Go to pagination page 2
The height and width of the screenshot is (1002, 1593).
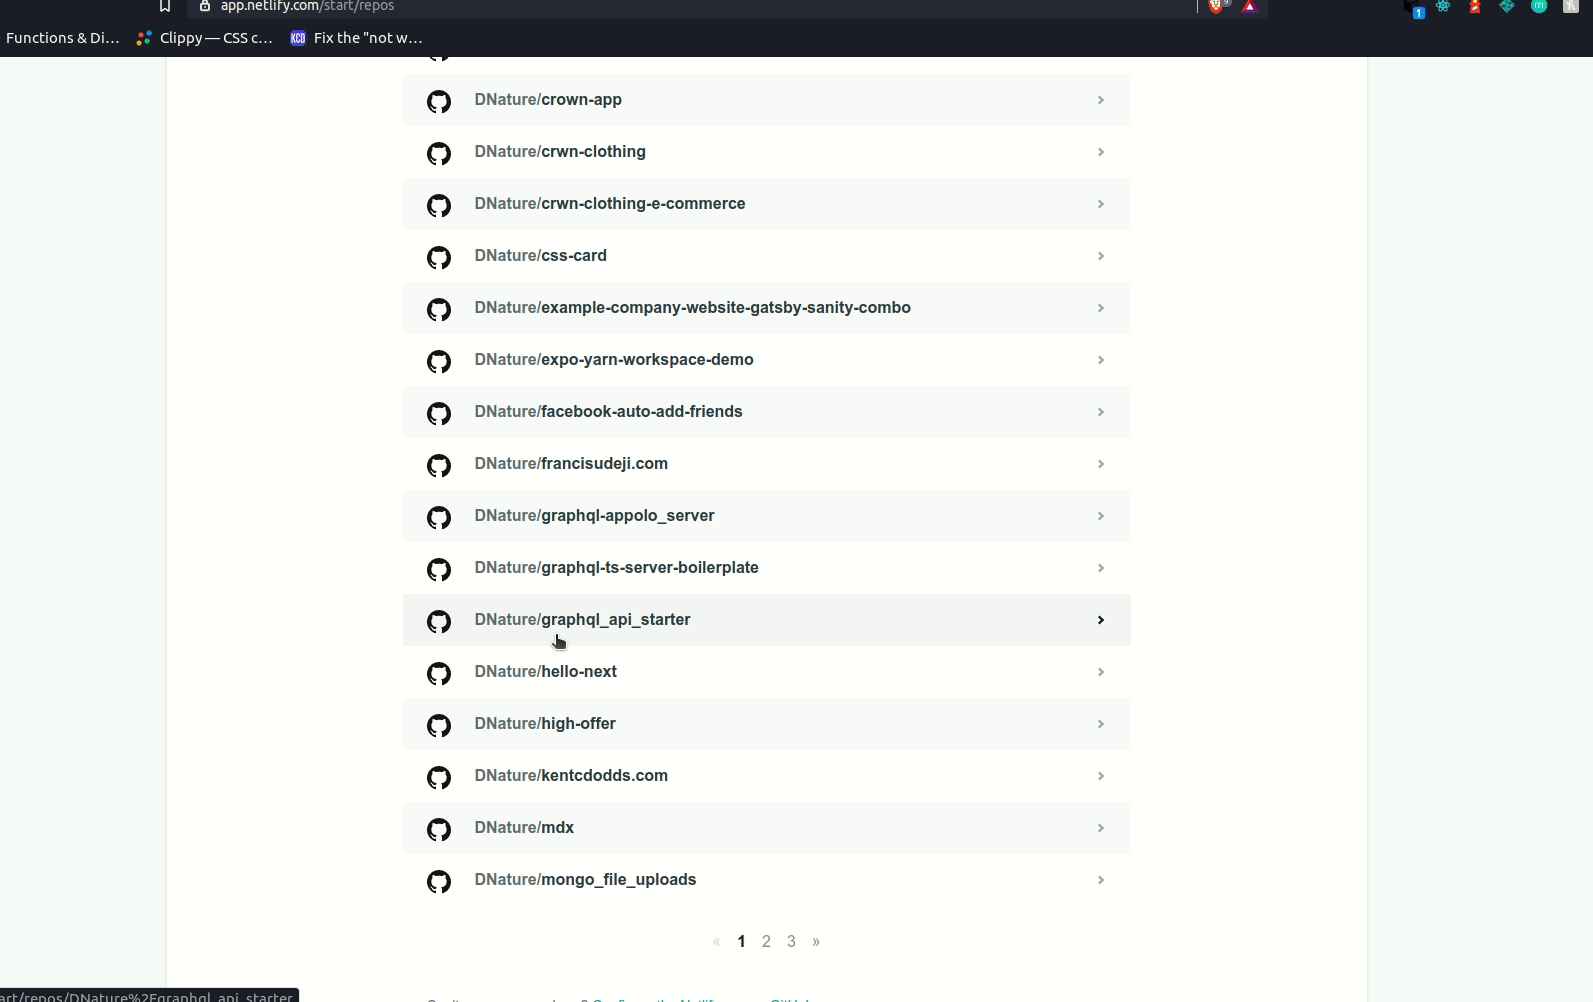[x=766, y=942]
